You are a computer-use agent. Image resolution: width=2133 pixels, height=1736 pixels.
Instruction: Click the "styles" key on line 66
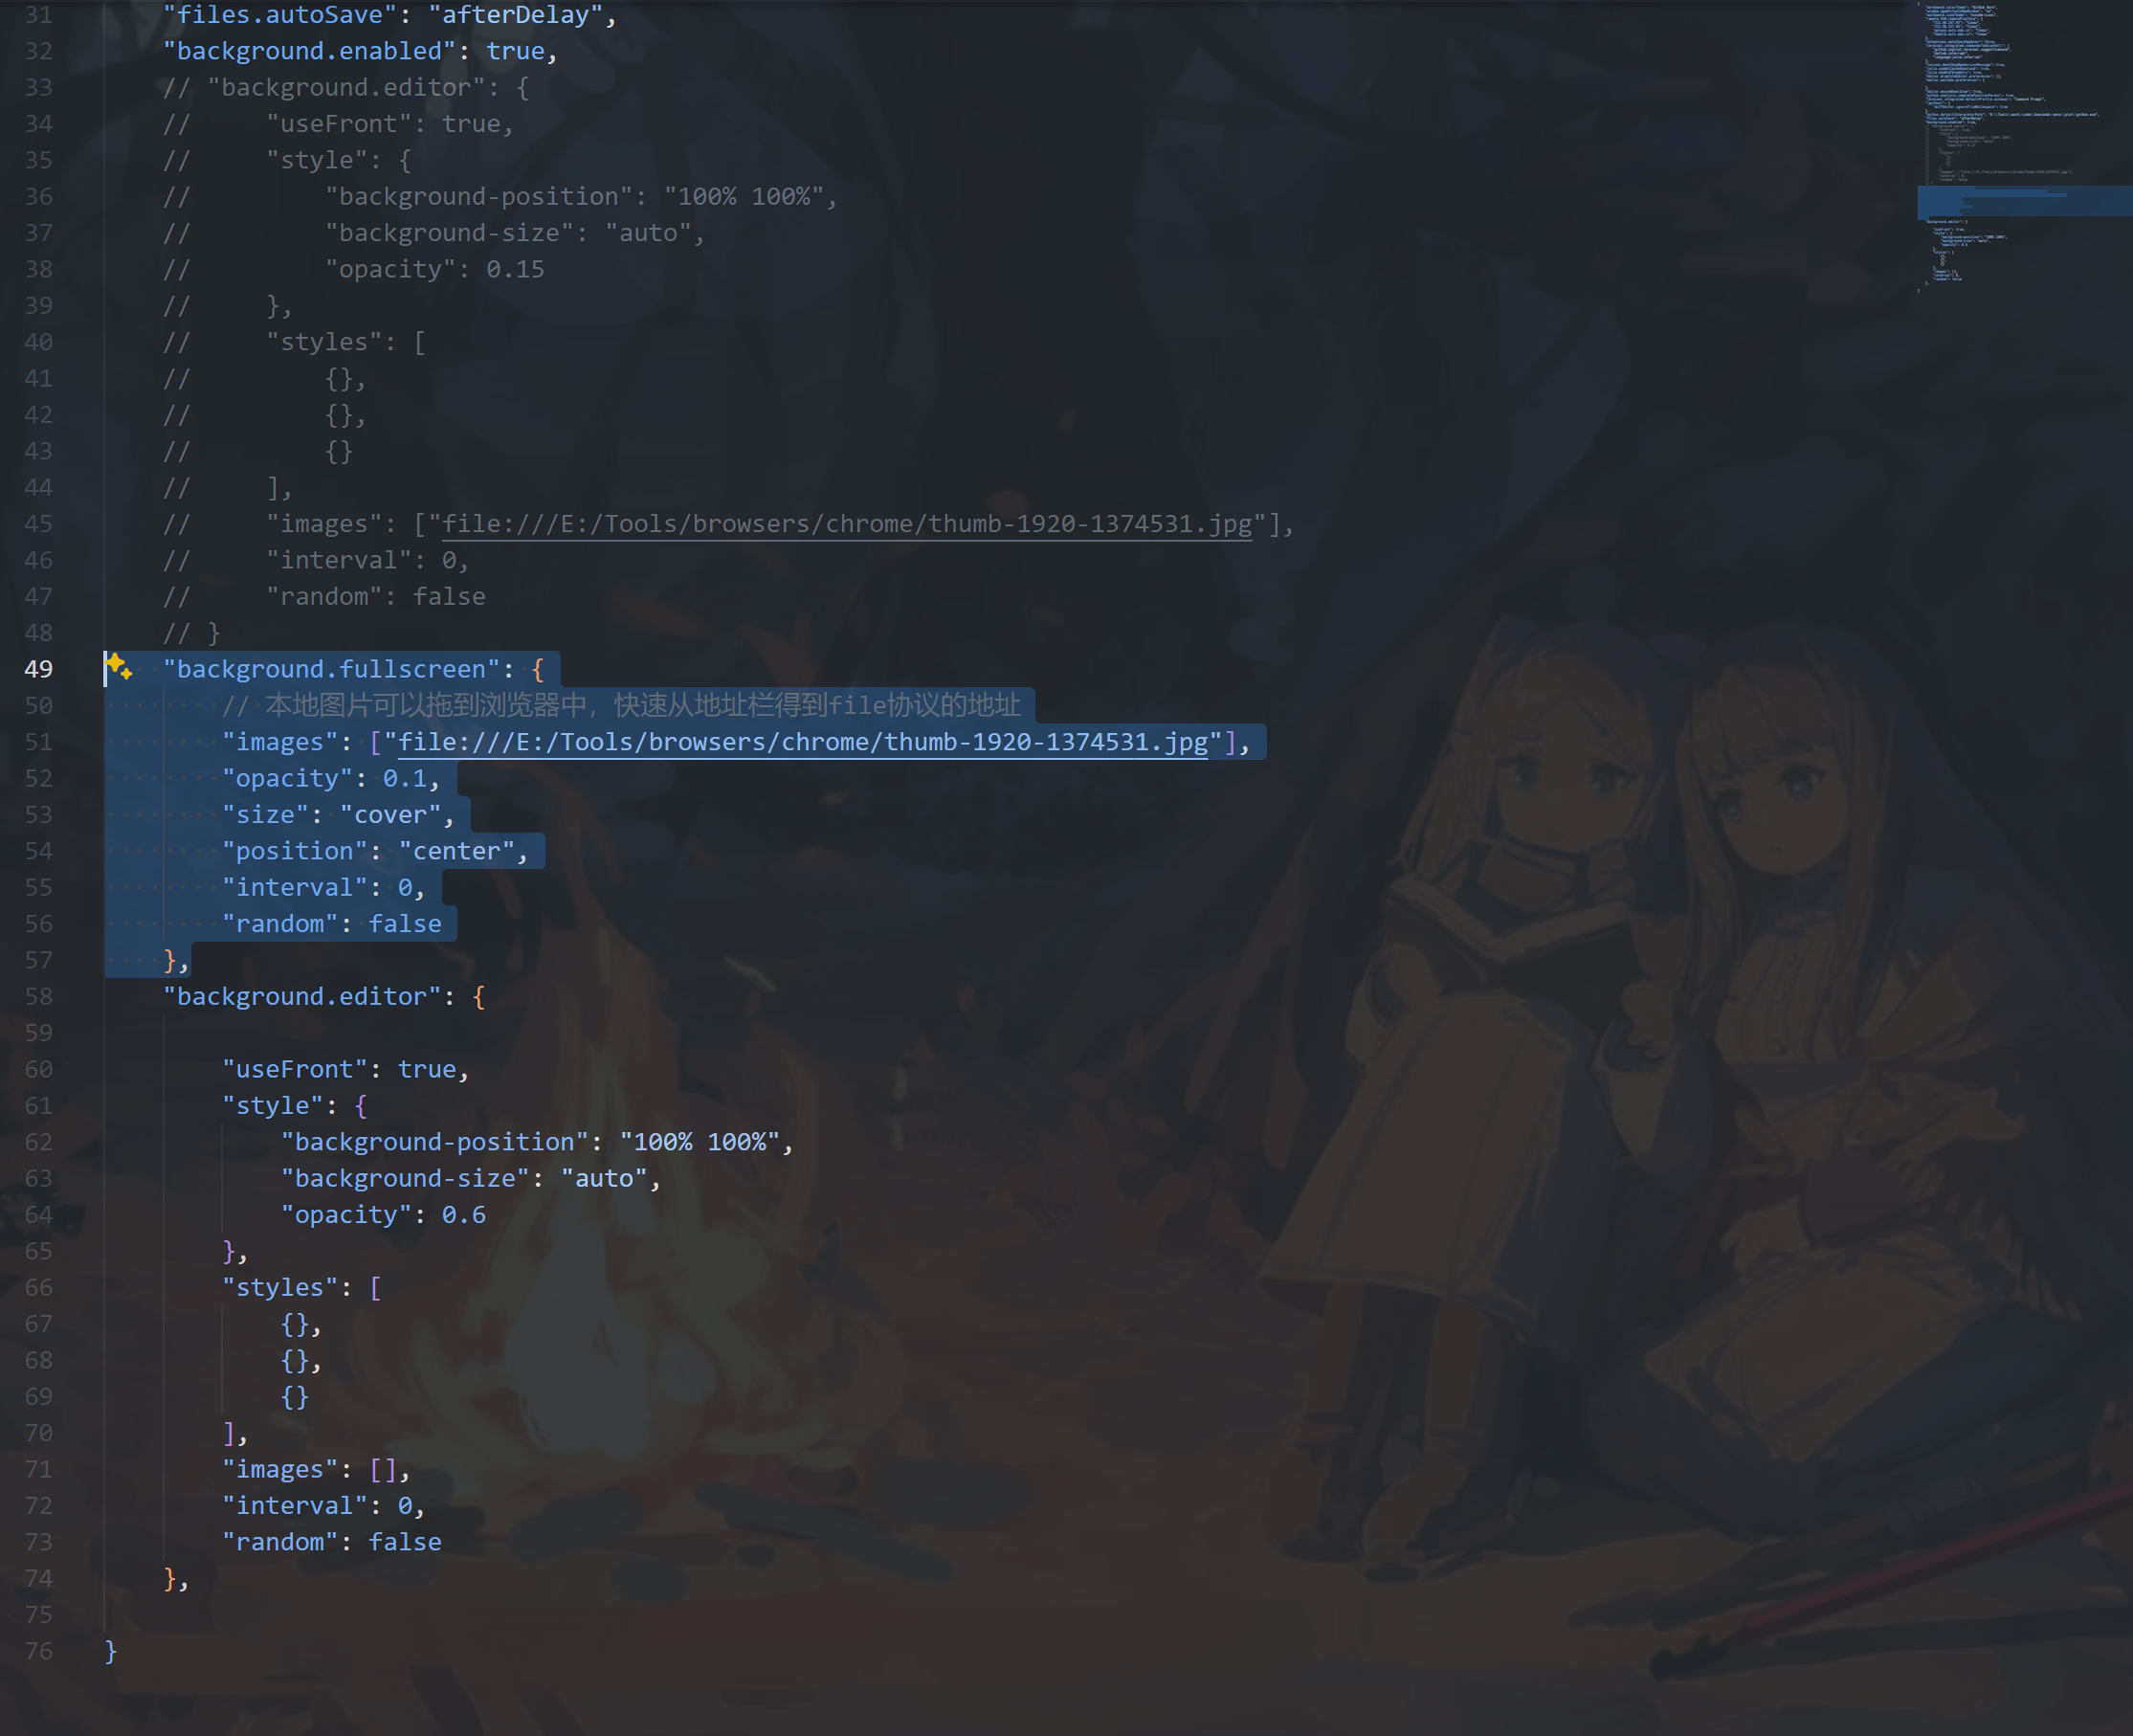tap(281, 1287)
